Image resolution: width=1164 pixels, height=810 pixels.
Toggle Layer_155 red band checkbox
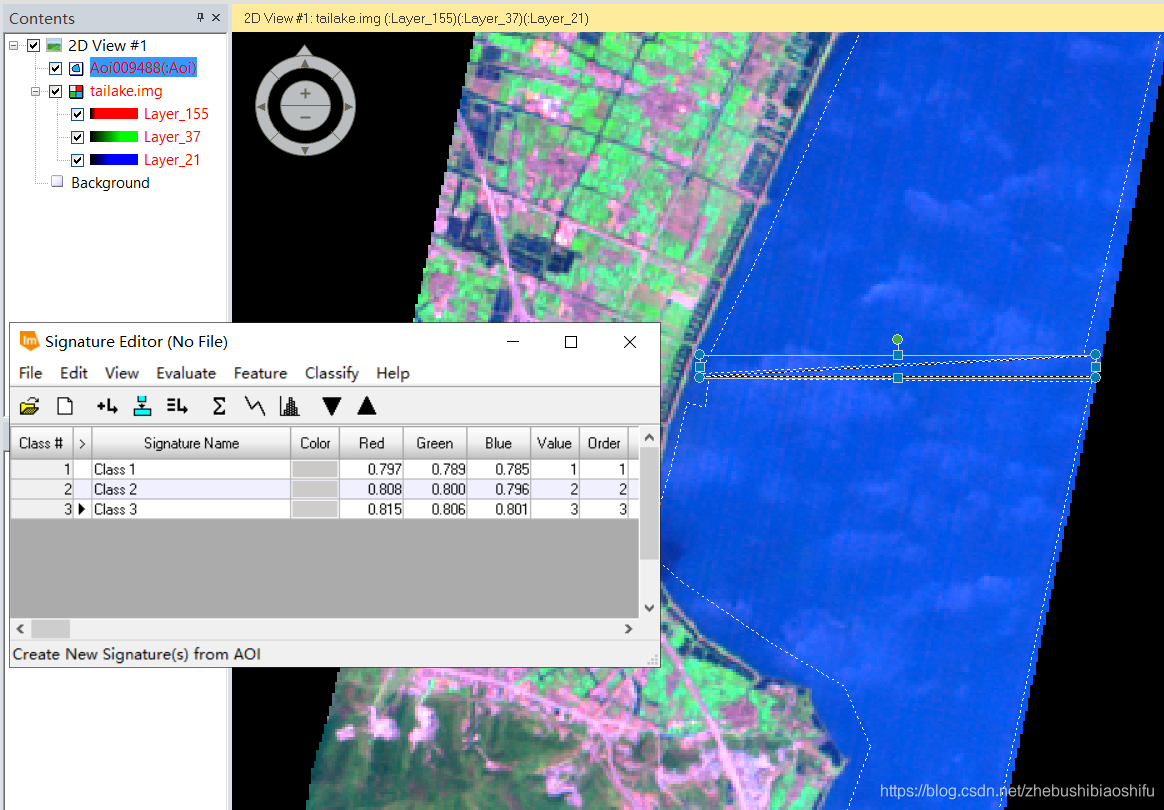77,114
